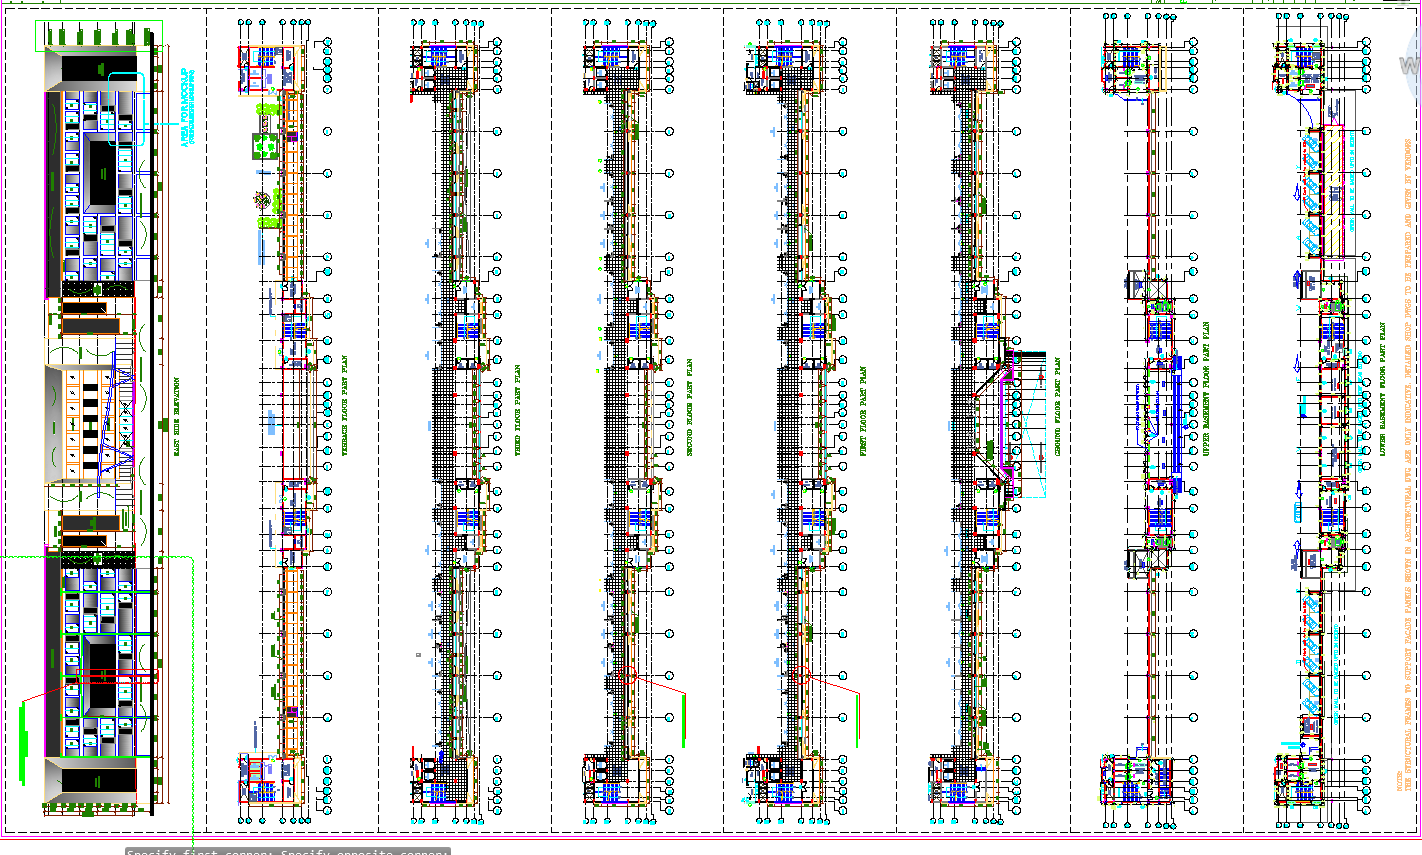Click the red callout circle on second floor plan
This screenshot has width=1422, height=855.
629,675
